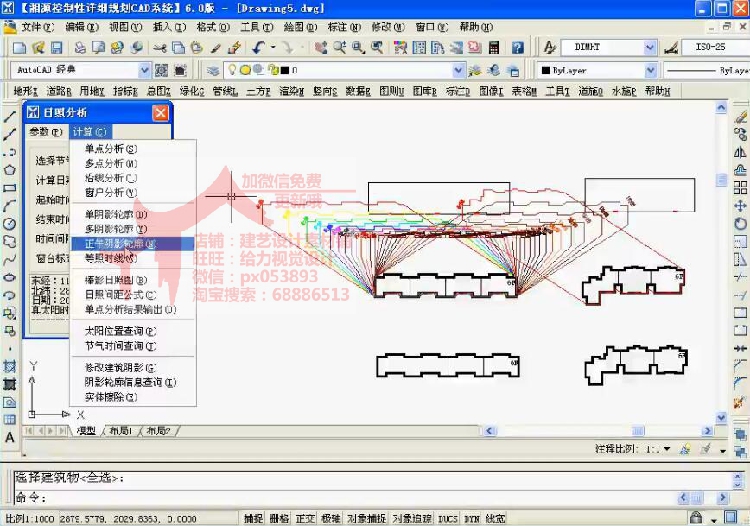This screenshot has height=526, width=750.
Task: Click the Open file icon
Action: click(38, 47)
